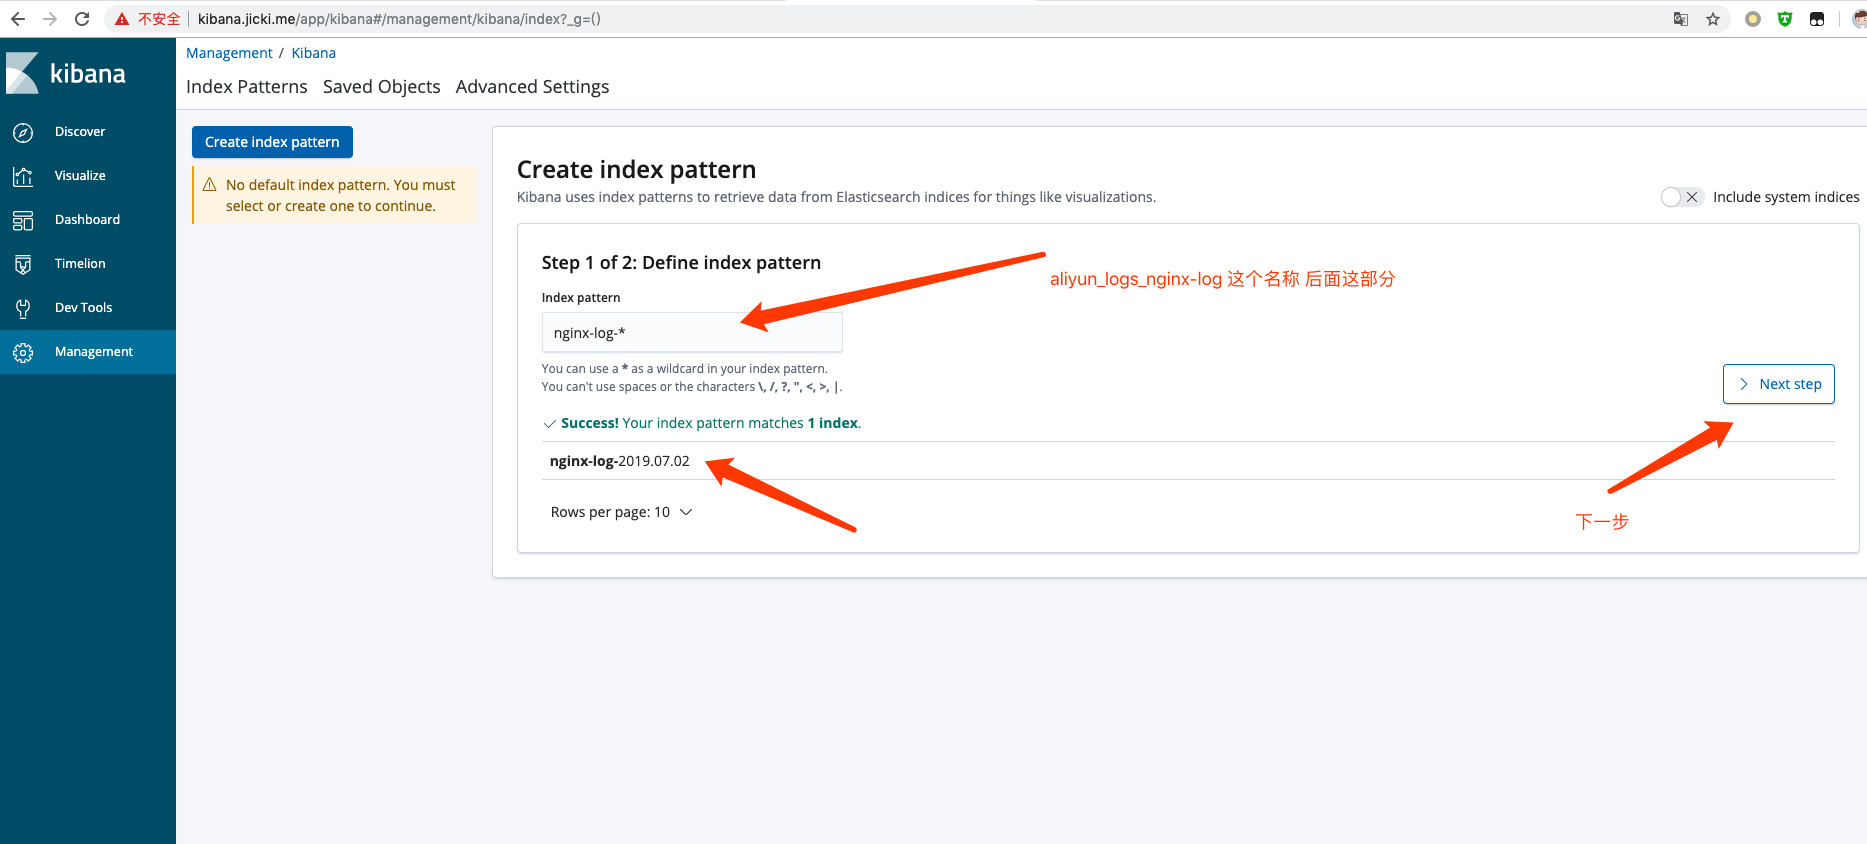This screenshot has height=844, width=1867.
Task: Click the Visualize chart icon
Action: [23, 176]
